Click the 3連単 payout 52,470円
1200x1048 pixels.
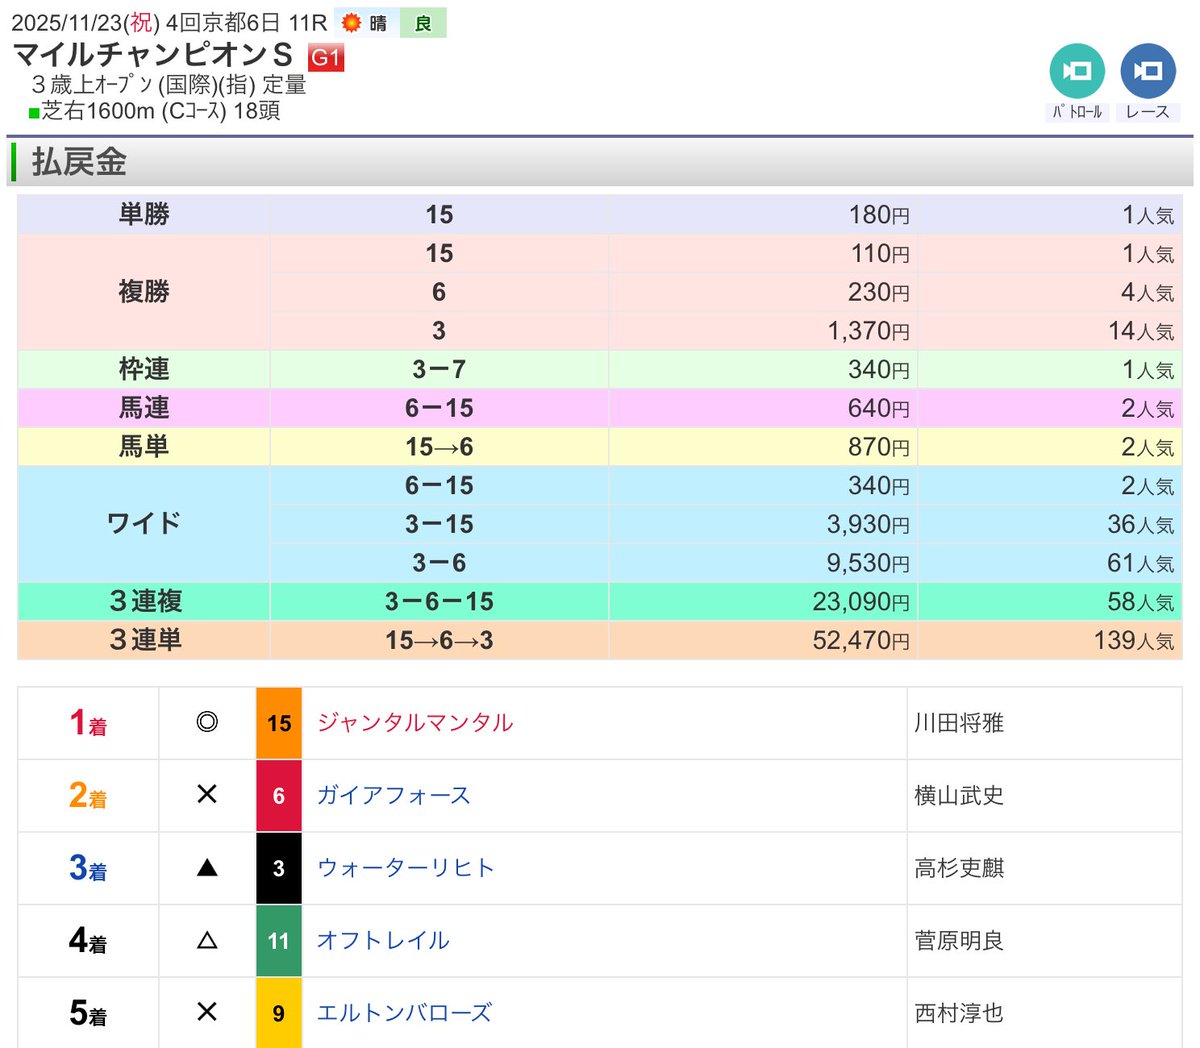(861, 641)
